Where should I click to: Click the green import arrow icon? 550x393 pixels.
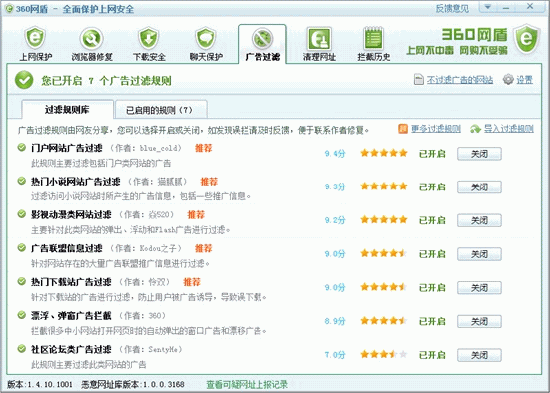(475, 129)
